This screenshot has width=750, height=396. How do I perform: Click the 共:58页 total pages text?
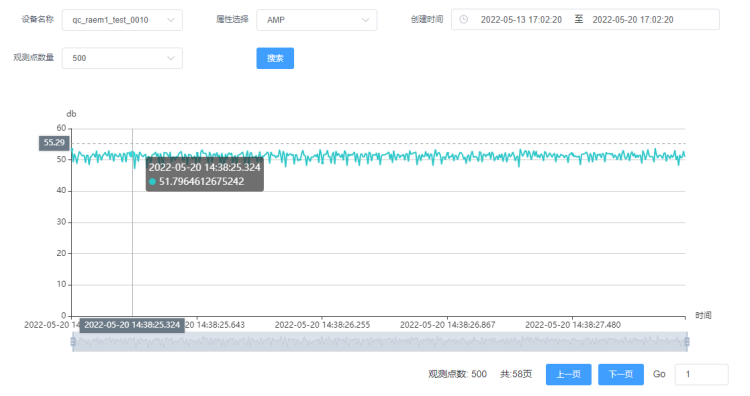516,374
